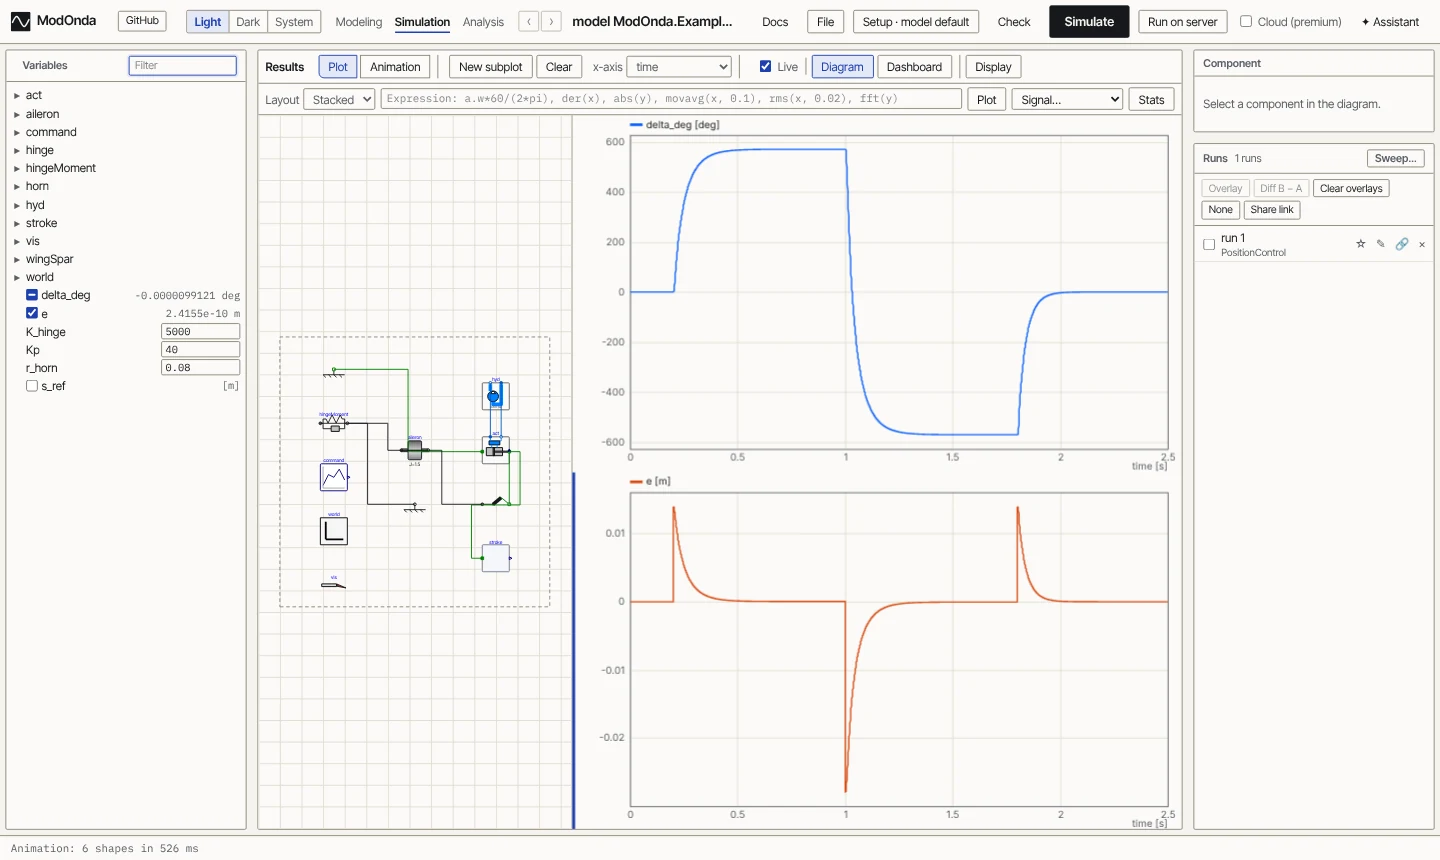Go to previous model with left chevron

click(x=529, y=21)
